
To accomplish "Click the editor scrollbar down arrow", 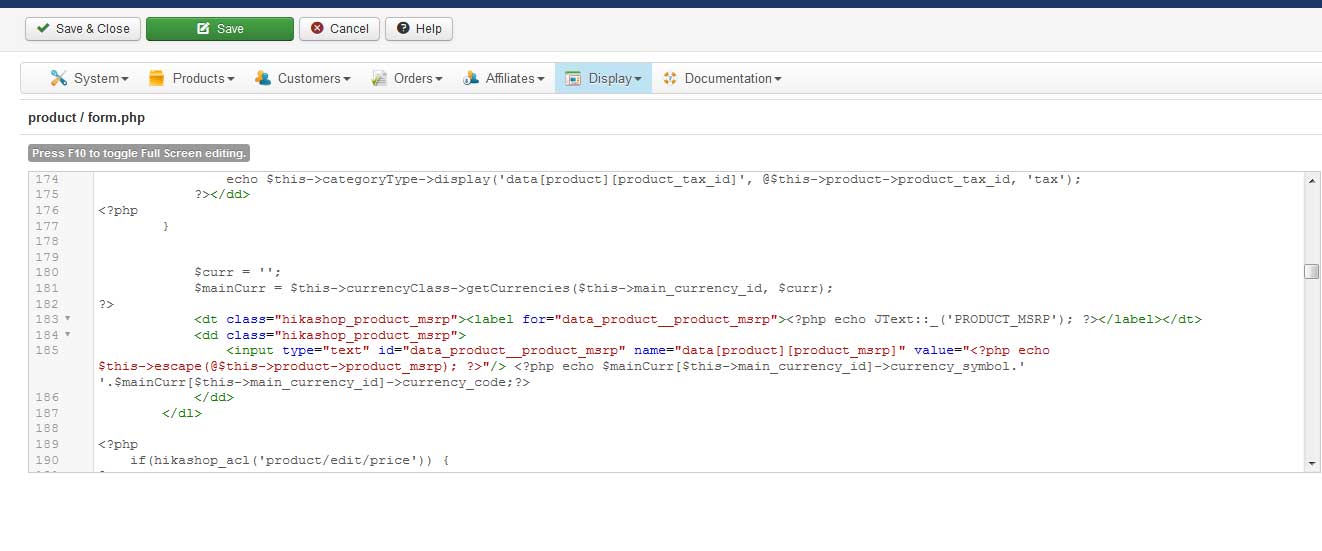I will 1311,465.
